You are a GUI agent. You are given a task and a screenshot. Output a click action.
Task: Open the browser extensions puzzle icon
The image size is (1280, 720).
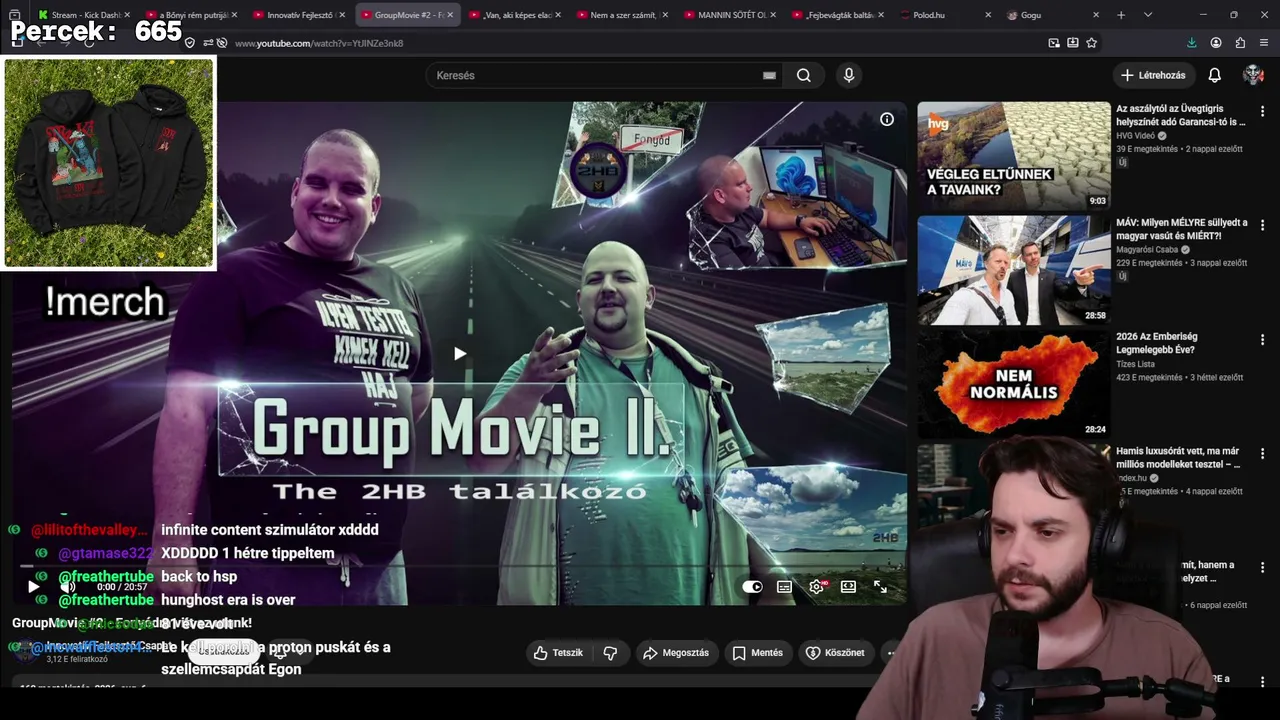[x=1240, y=43]
